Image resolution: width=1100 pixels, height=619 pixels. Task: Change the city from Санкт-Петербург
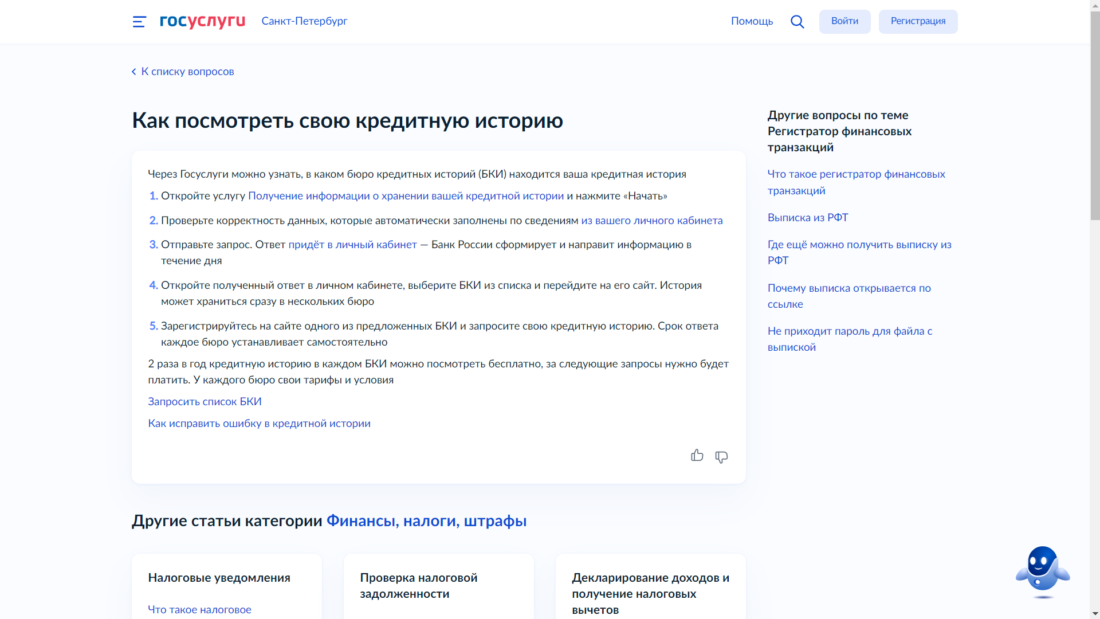(303, 20)
